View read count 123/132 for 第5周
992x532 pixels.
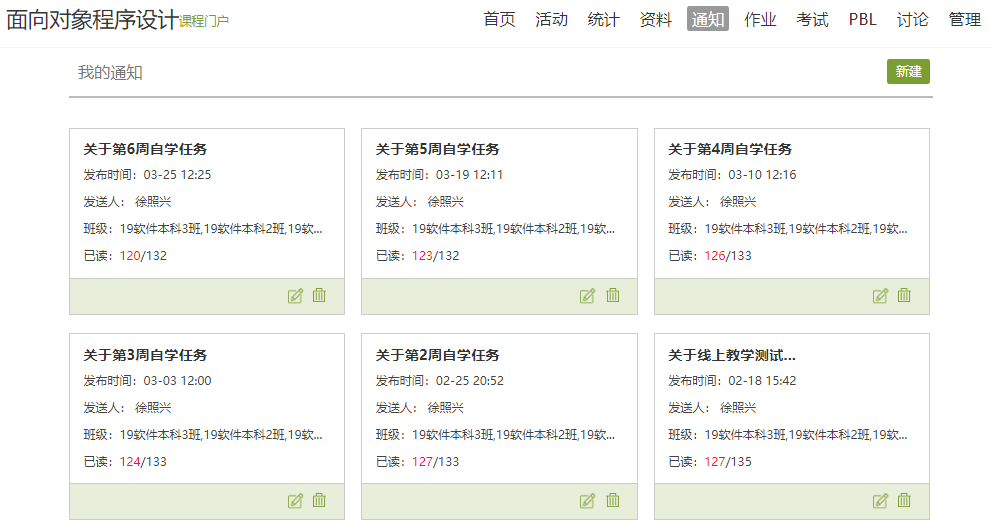[435, 255]
